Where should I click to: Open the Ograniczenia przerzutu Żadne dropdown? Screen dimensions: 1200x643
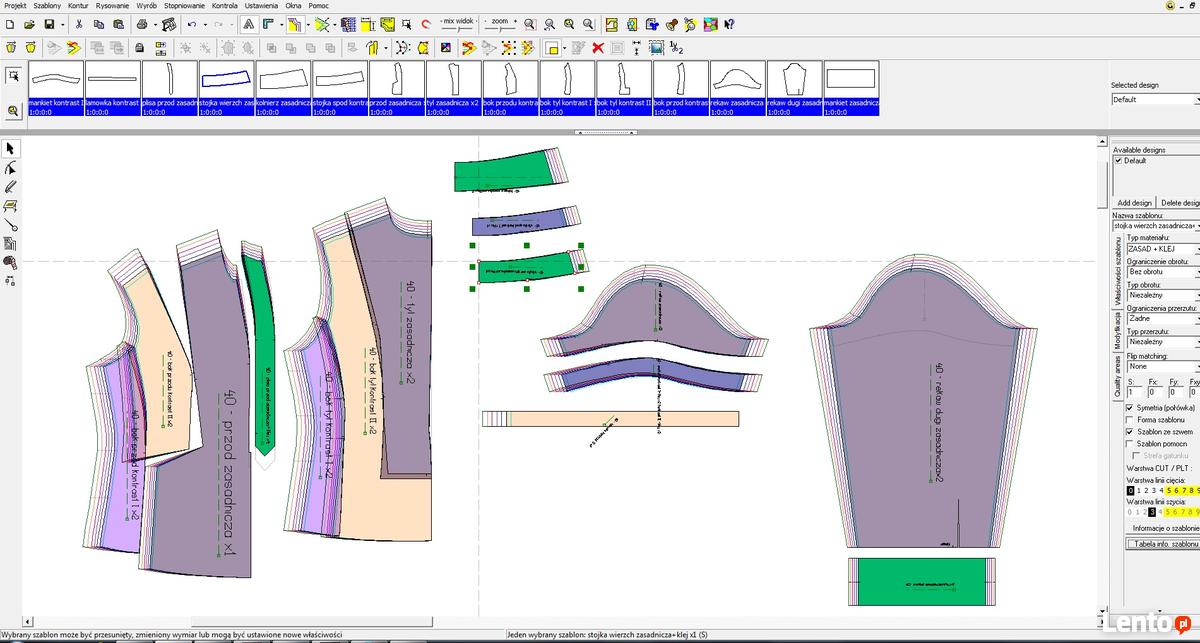[1163, 318]
